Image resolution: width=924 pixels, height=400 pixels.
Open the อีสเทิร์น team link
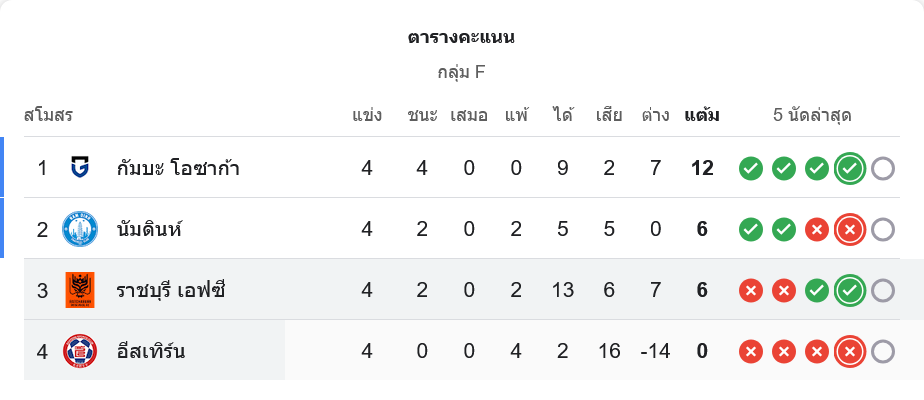(x=151, y=352)
